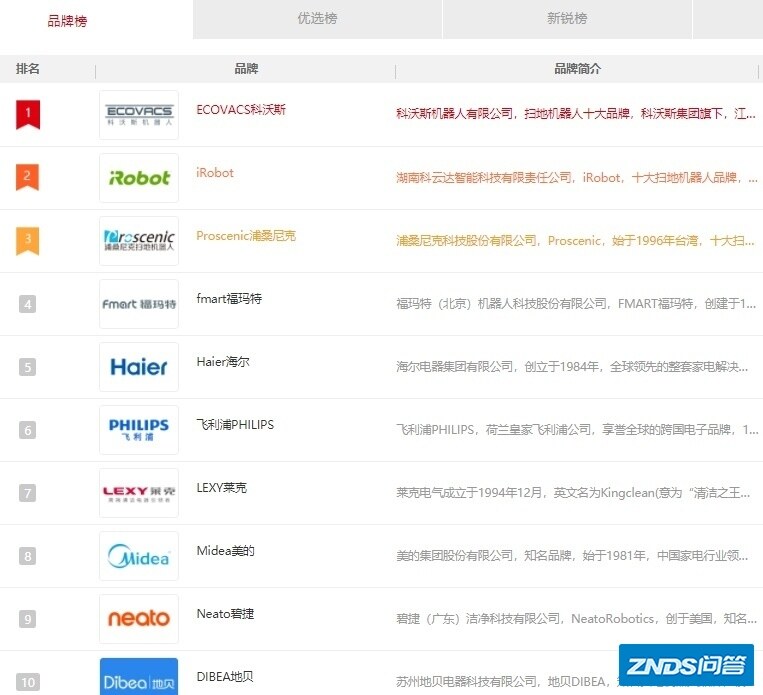The height and width of the screenshot is (695, 763).
Task: Click the yellow rank 3 ribbon badge
Action: tap(28, 240)
